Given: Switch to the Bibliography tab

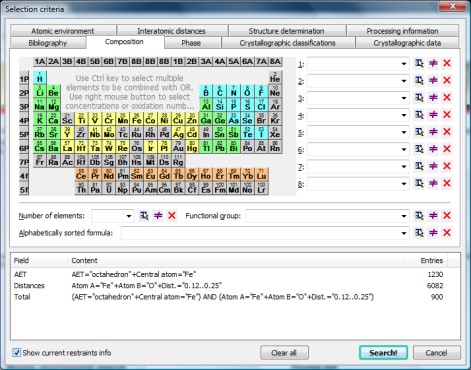Looking at the screenshot, I should (48, 43).
